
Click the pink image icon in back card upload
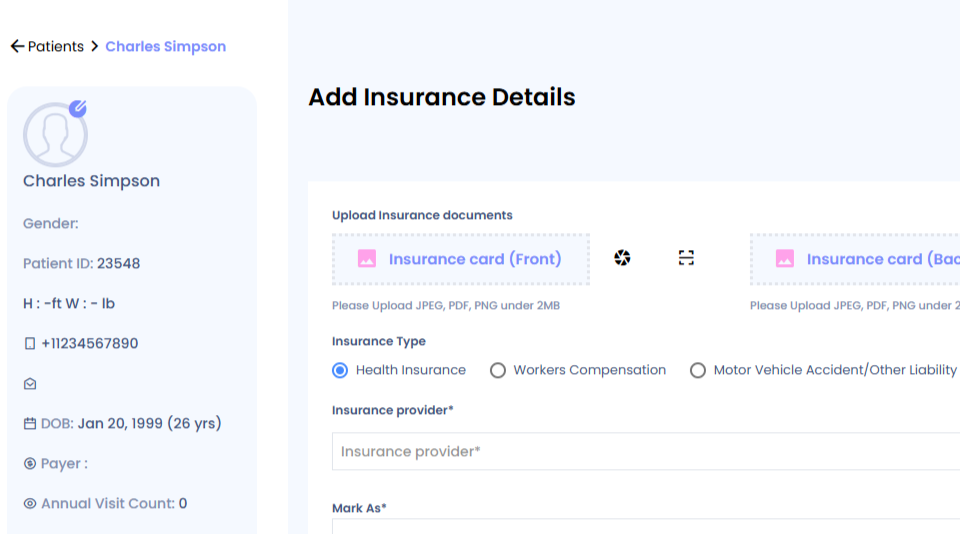(785, 258)
